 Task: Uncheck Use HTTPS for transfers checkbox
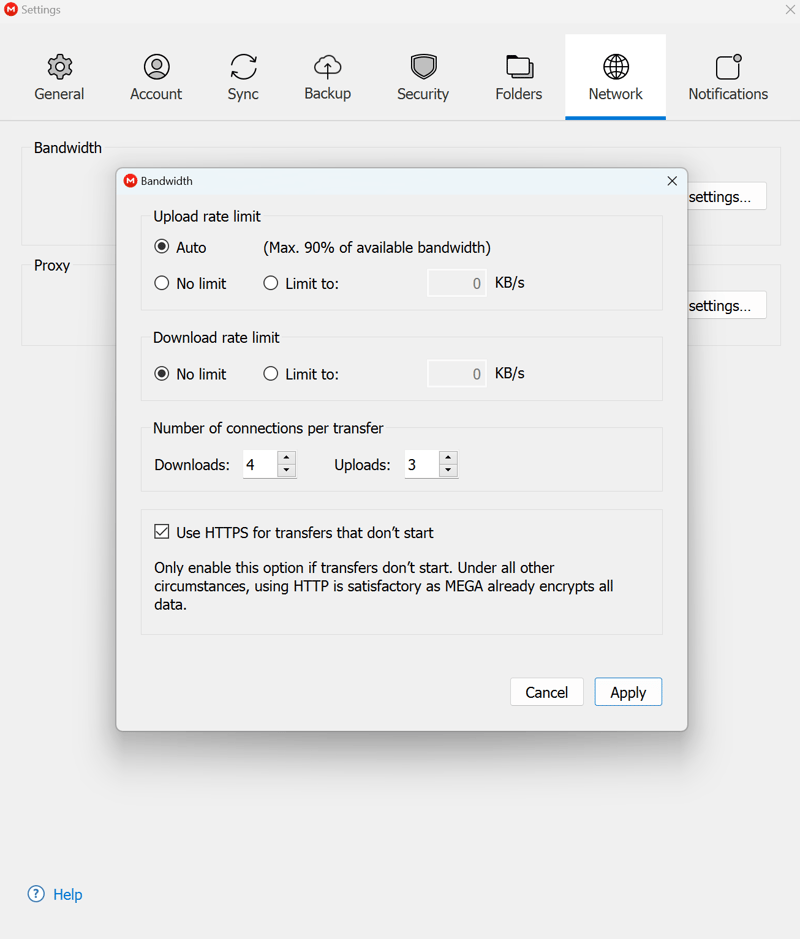click(x=162, y=532)
